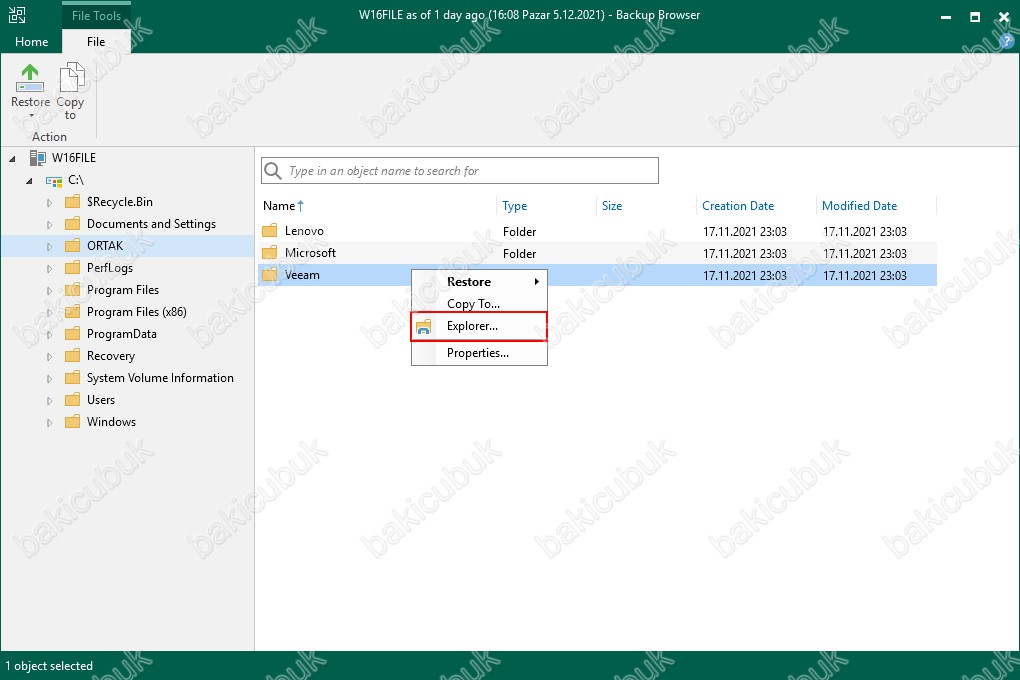Choose Copy To... from context menu

(x=479, y=304)
